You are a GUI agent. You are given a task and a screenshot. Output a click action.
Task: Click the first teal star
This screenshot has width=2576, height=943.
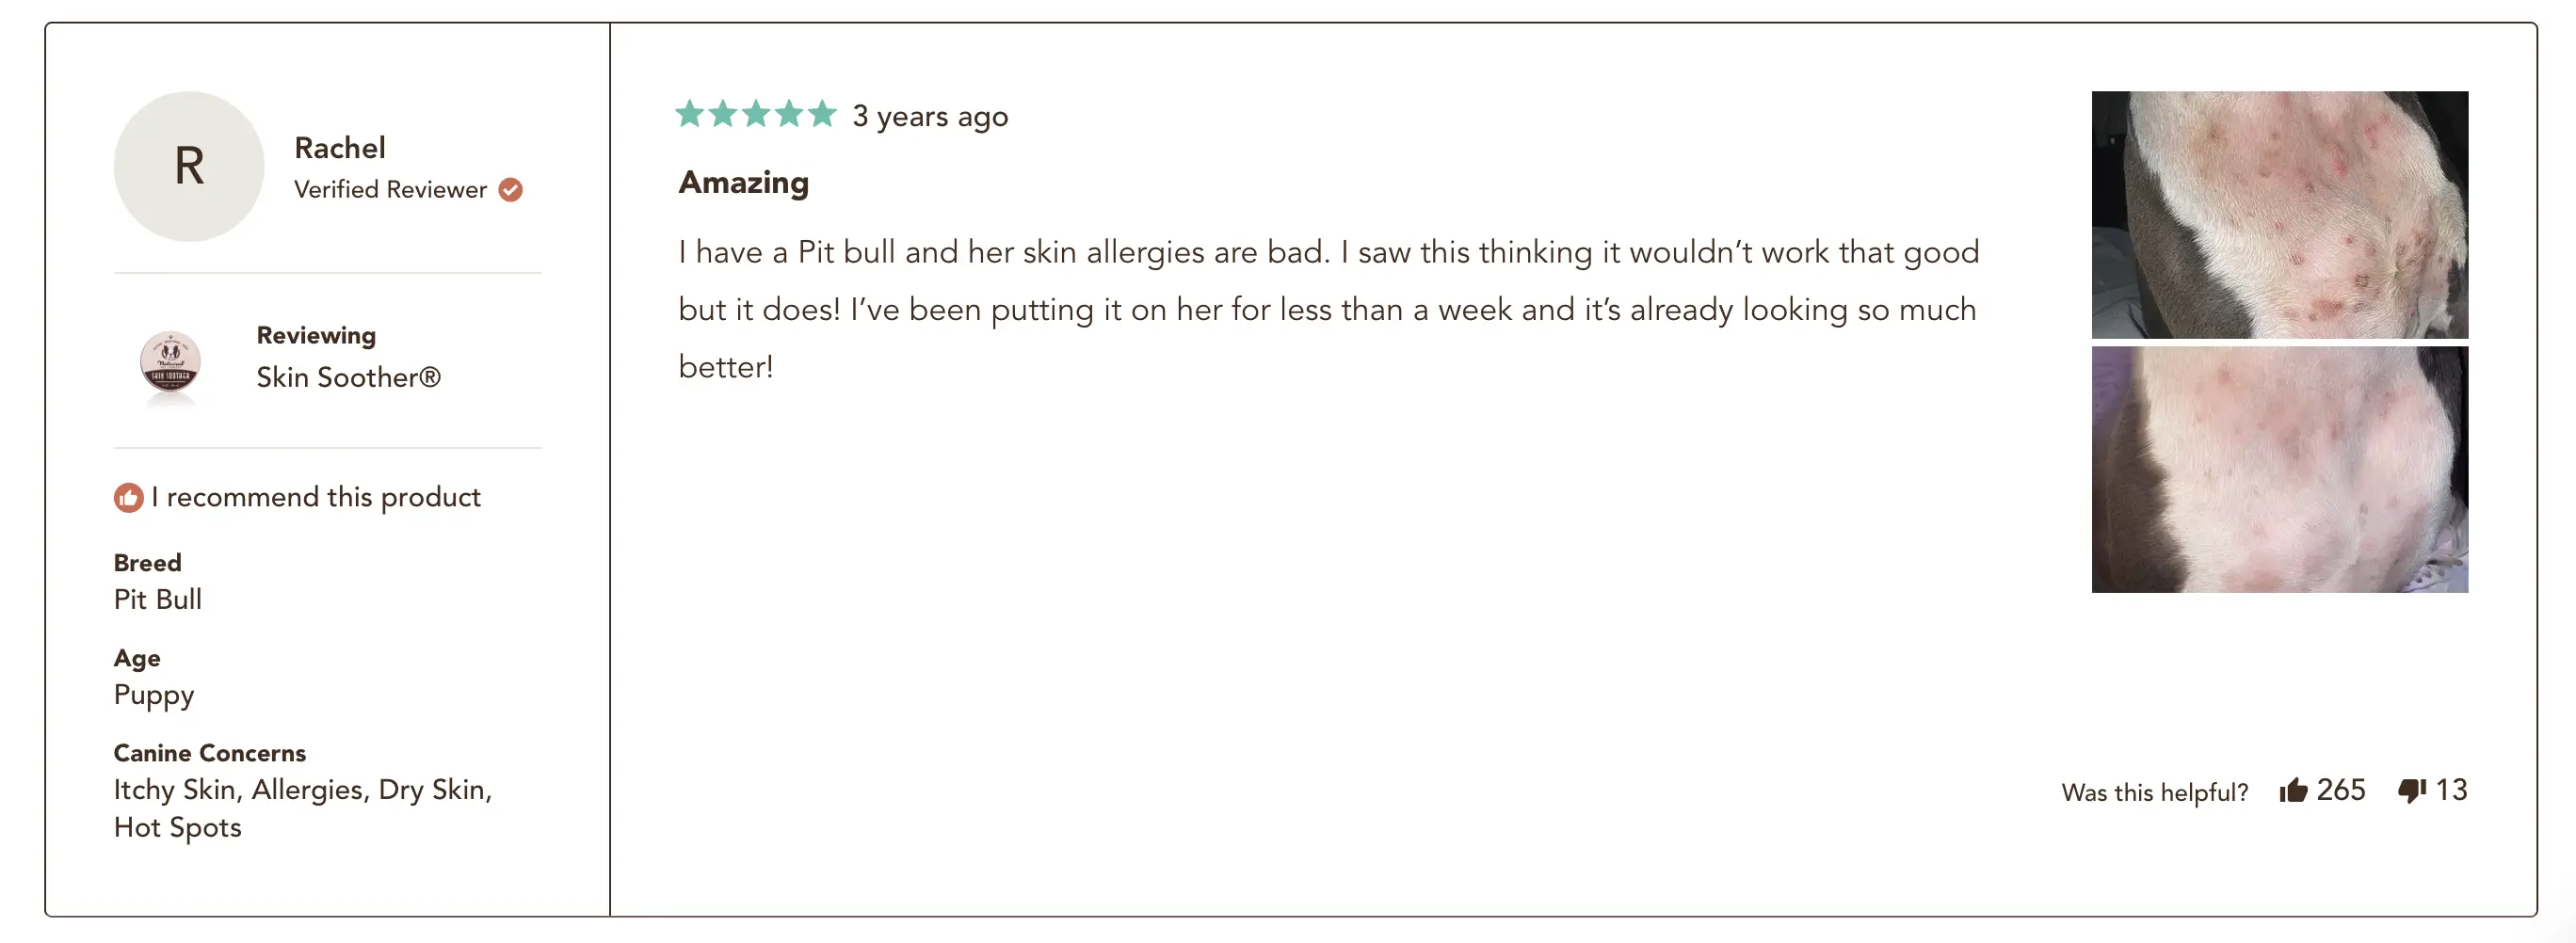(x=690, y=114)
